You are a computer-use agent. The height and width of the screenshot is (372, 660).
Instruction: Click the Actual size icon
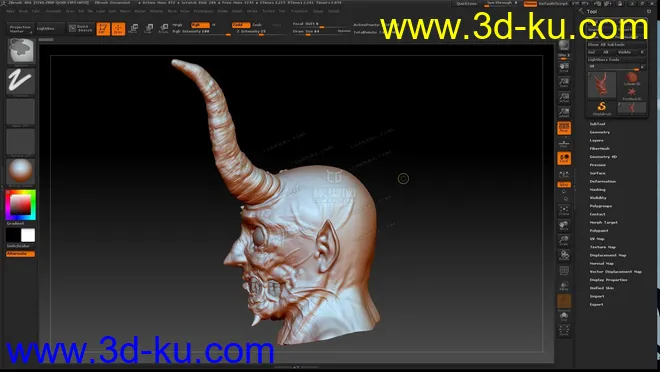[x=564, y=98]
